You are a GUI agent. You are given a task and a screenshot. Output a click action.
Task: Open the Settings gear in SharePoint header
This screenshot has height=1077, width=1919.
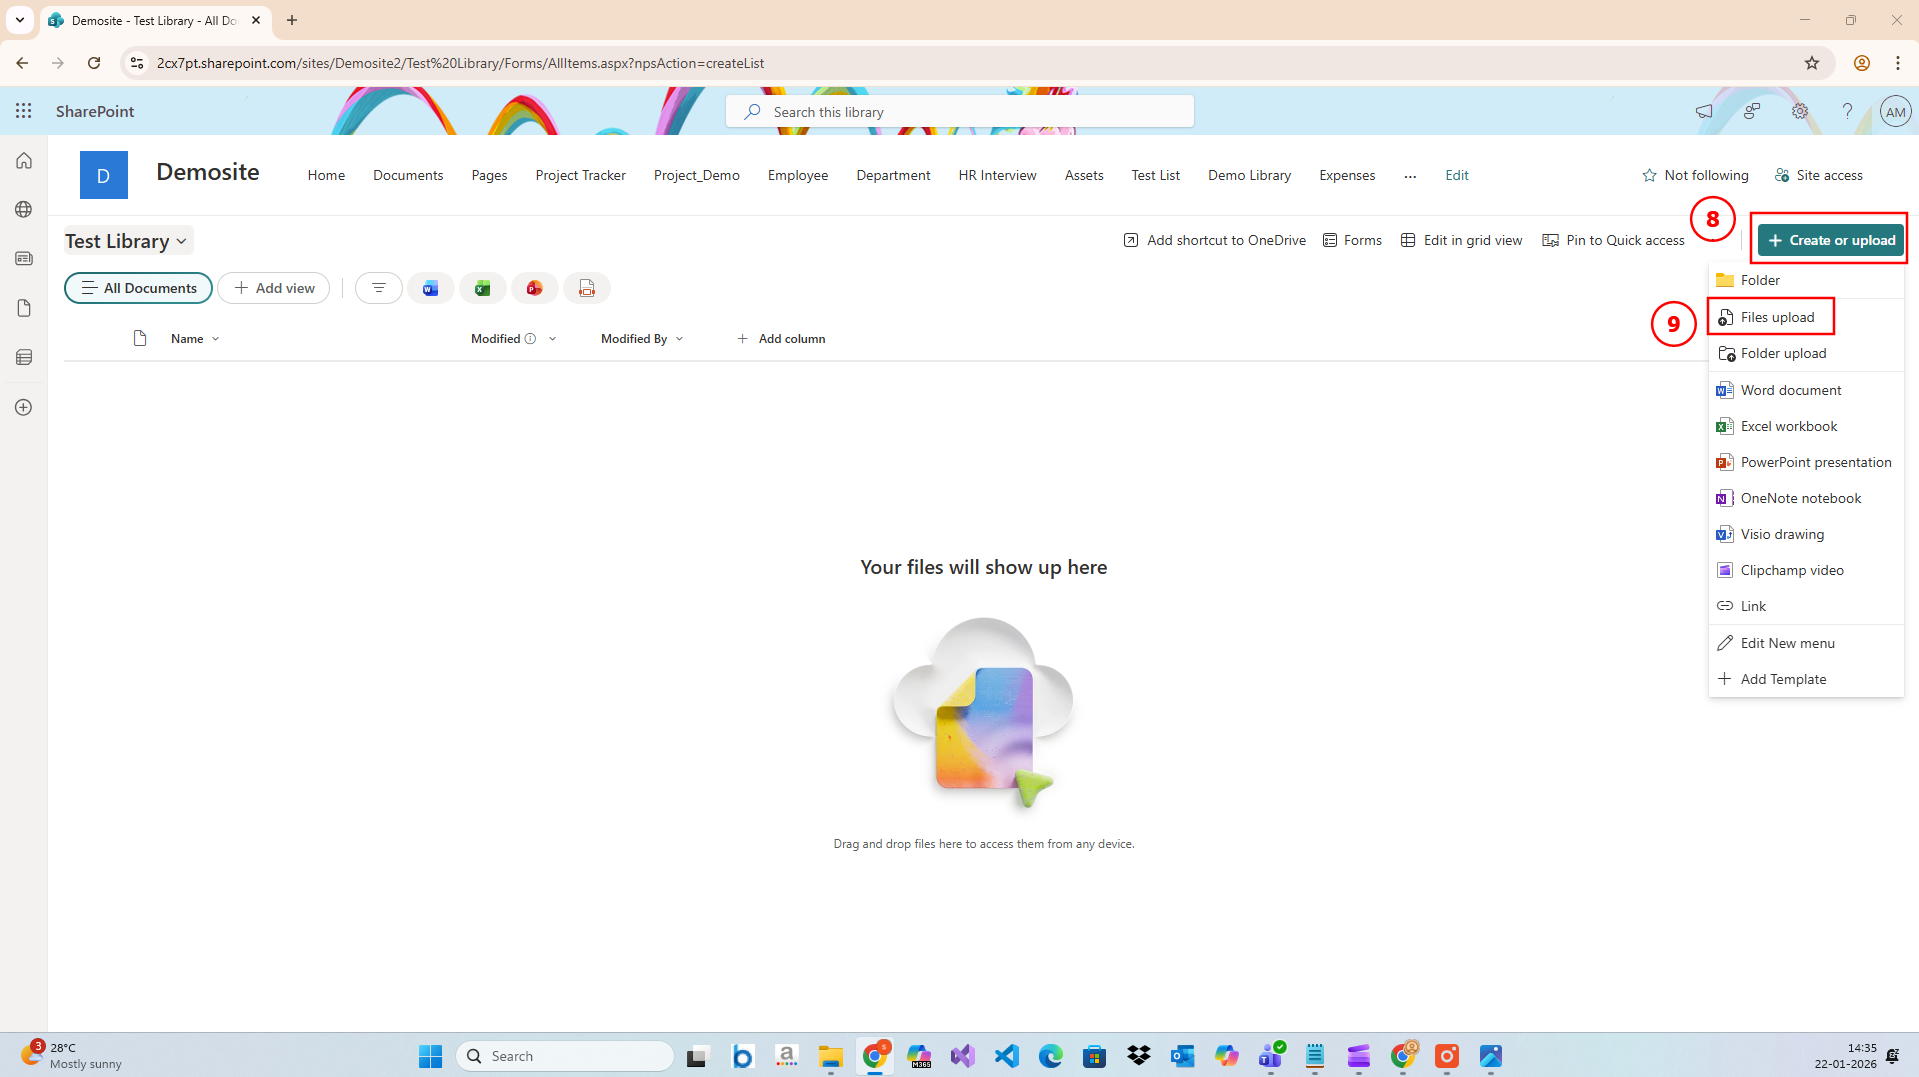pos(1800,111)
